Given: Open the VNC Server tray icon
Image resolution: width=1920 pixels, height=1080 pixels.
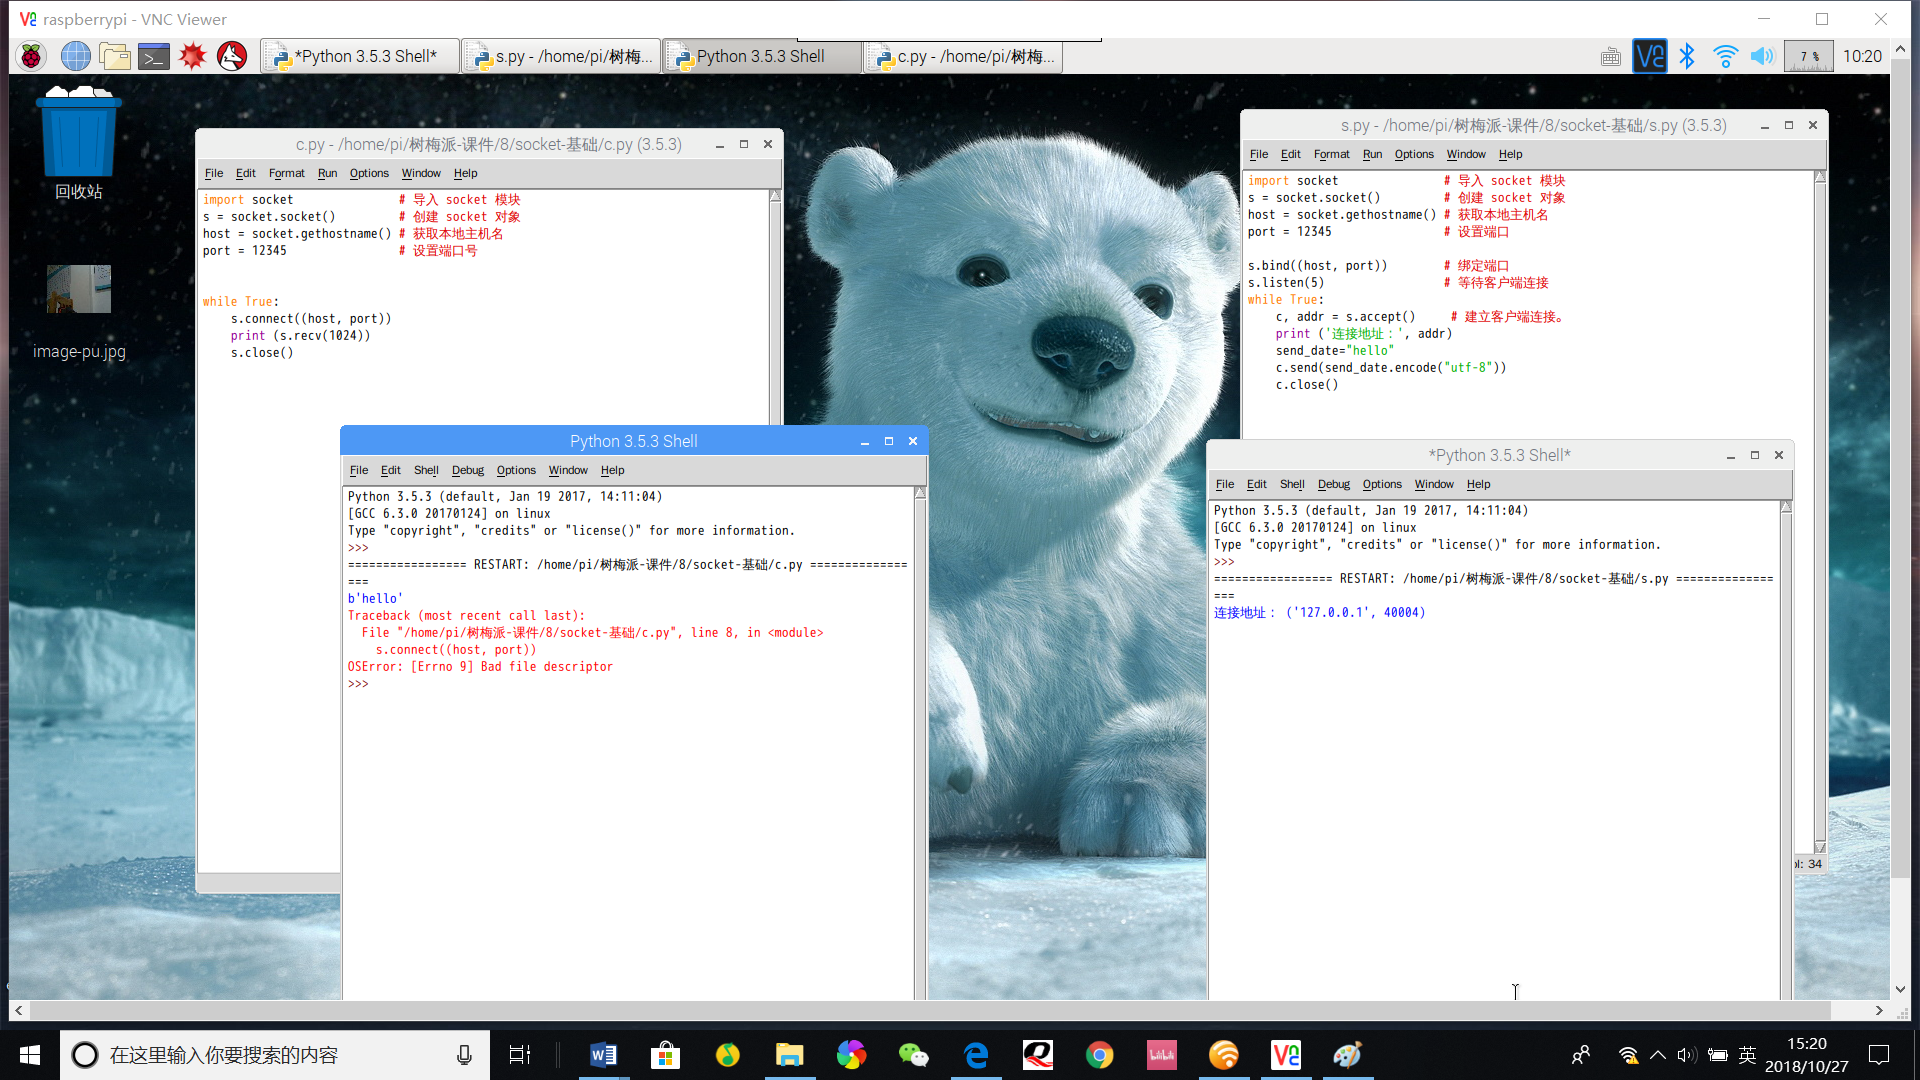Looking at the screenshot, I should pos(1649,57).
